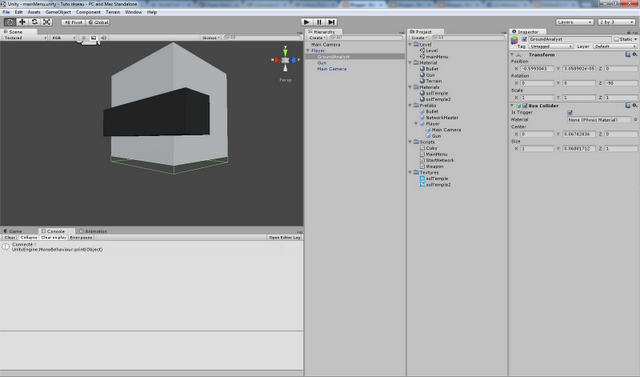The image size is (640, 377).
Task: Select the Scale tool in toolbar
Action: click(47, 22)
